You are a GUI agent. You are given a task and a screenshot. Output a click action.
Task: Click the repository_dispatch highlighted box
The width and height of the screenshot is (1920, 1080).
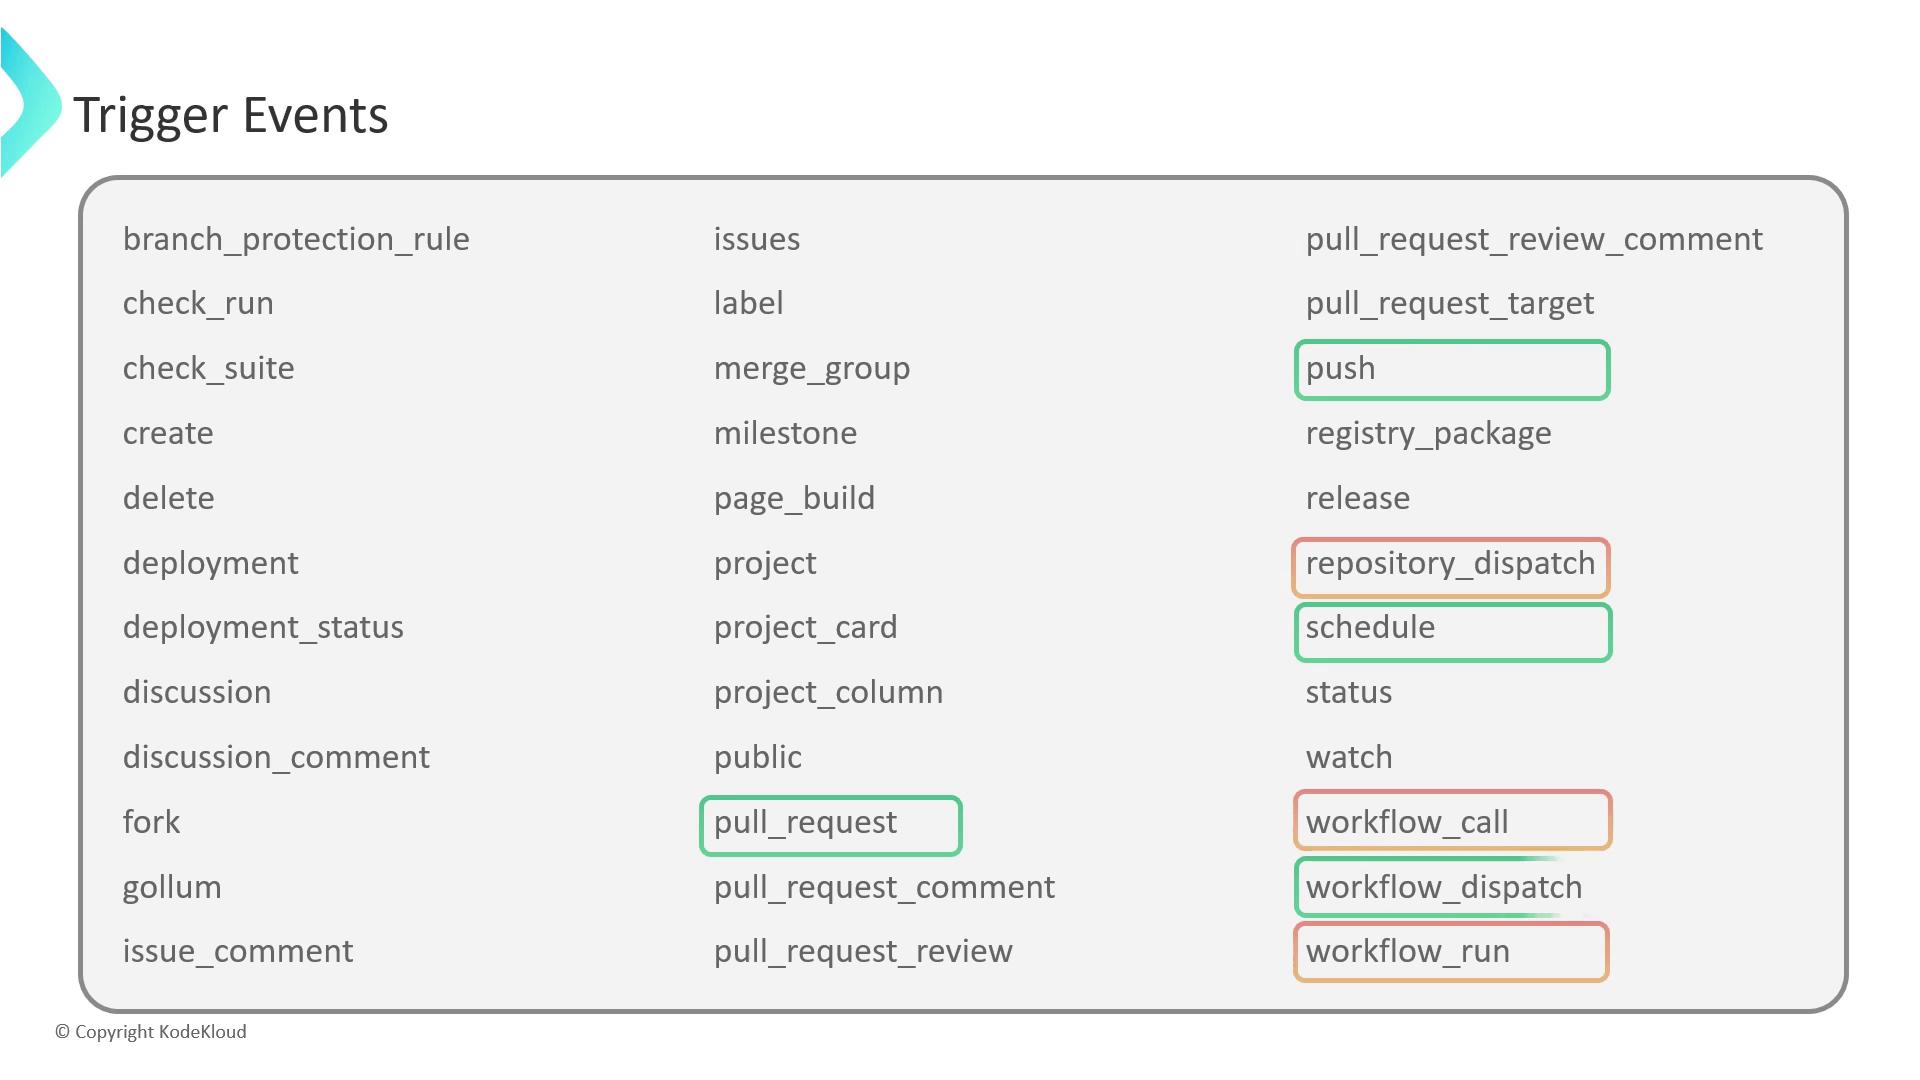(x=1450, y=567)
